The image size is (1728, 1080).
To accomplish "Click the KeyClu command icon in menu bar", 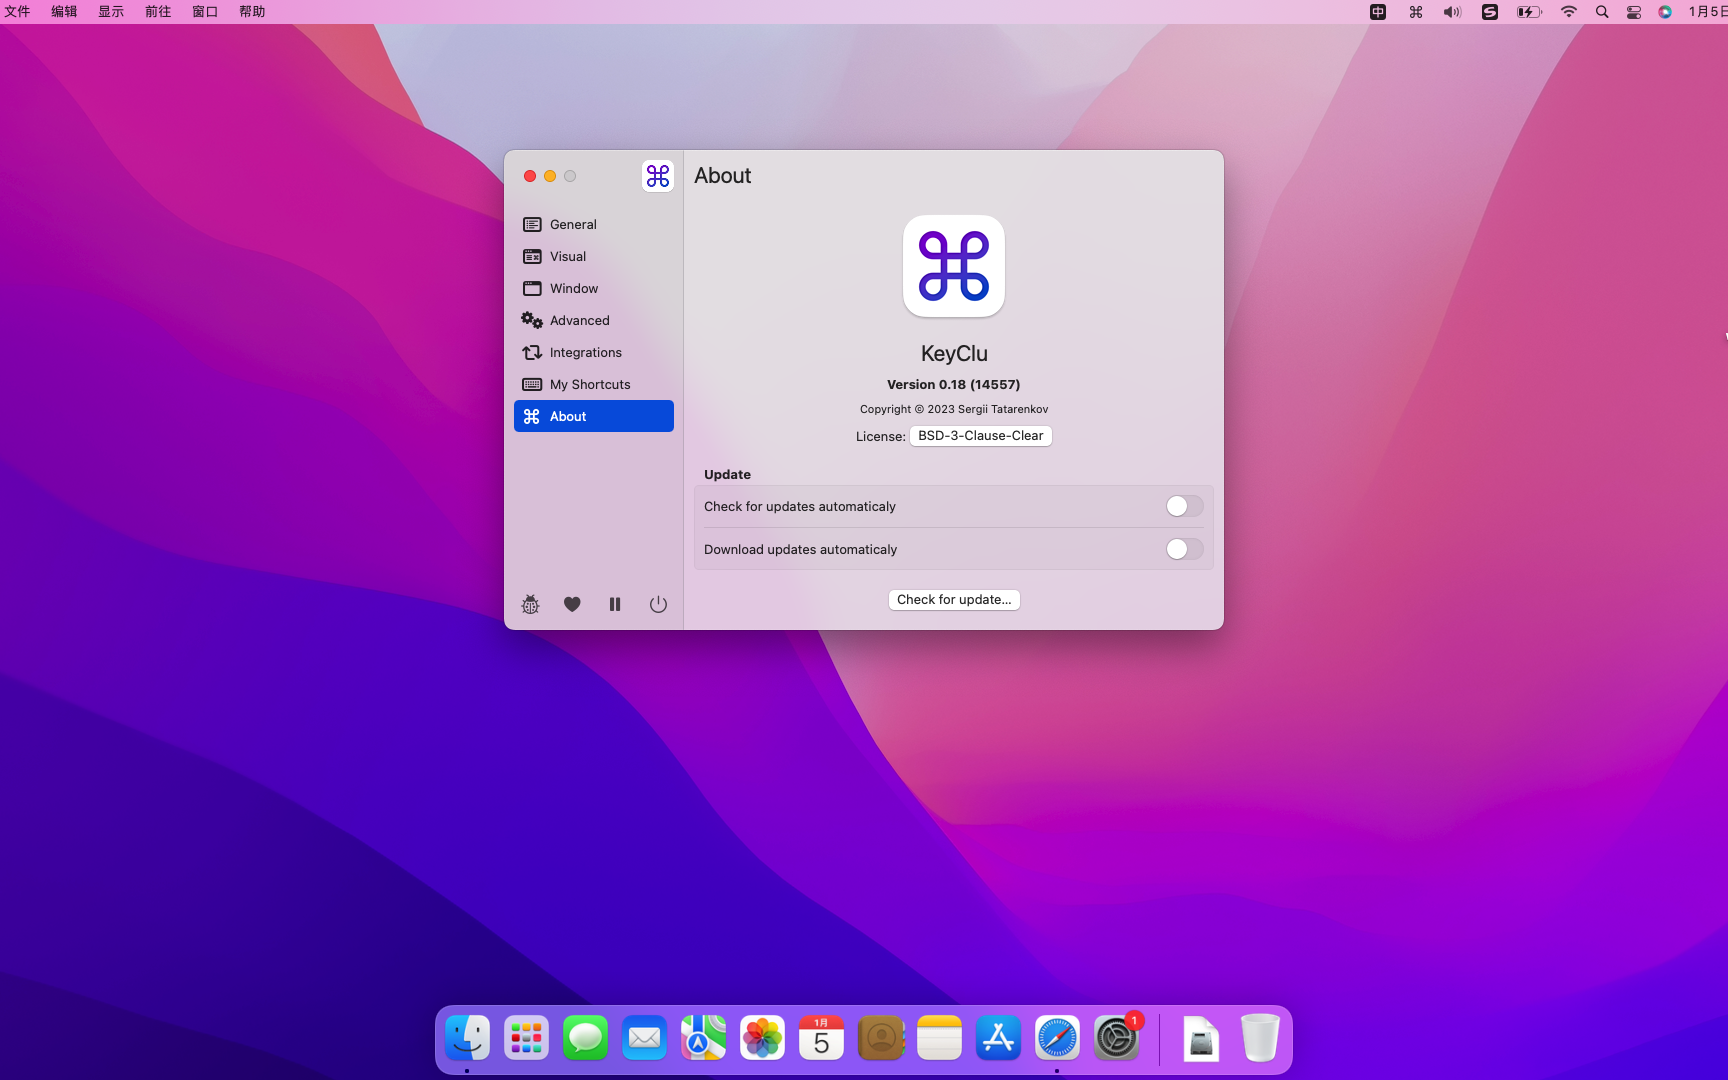I will [1416, 12].
